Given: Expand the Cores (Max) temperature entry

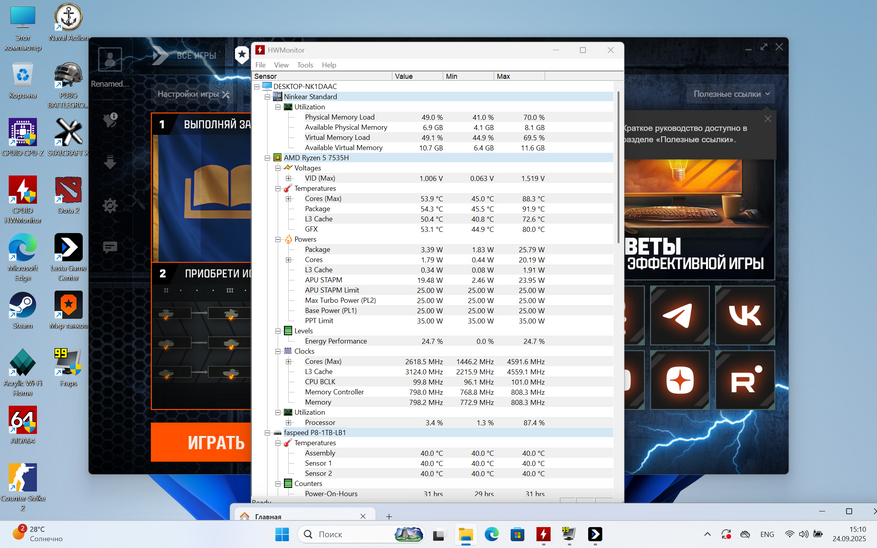Looking at the screenshot, I should point(289,199).
